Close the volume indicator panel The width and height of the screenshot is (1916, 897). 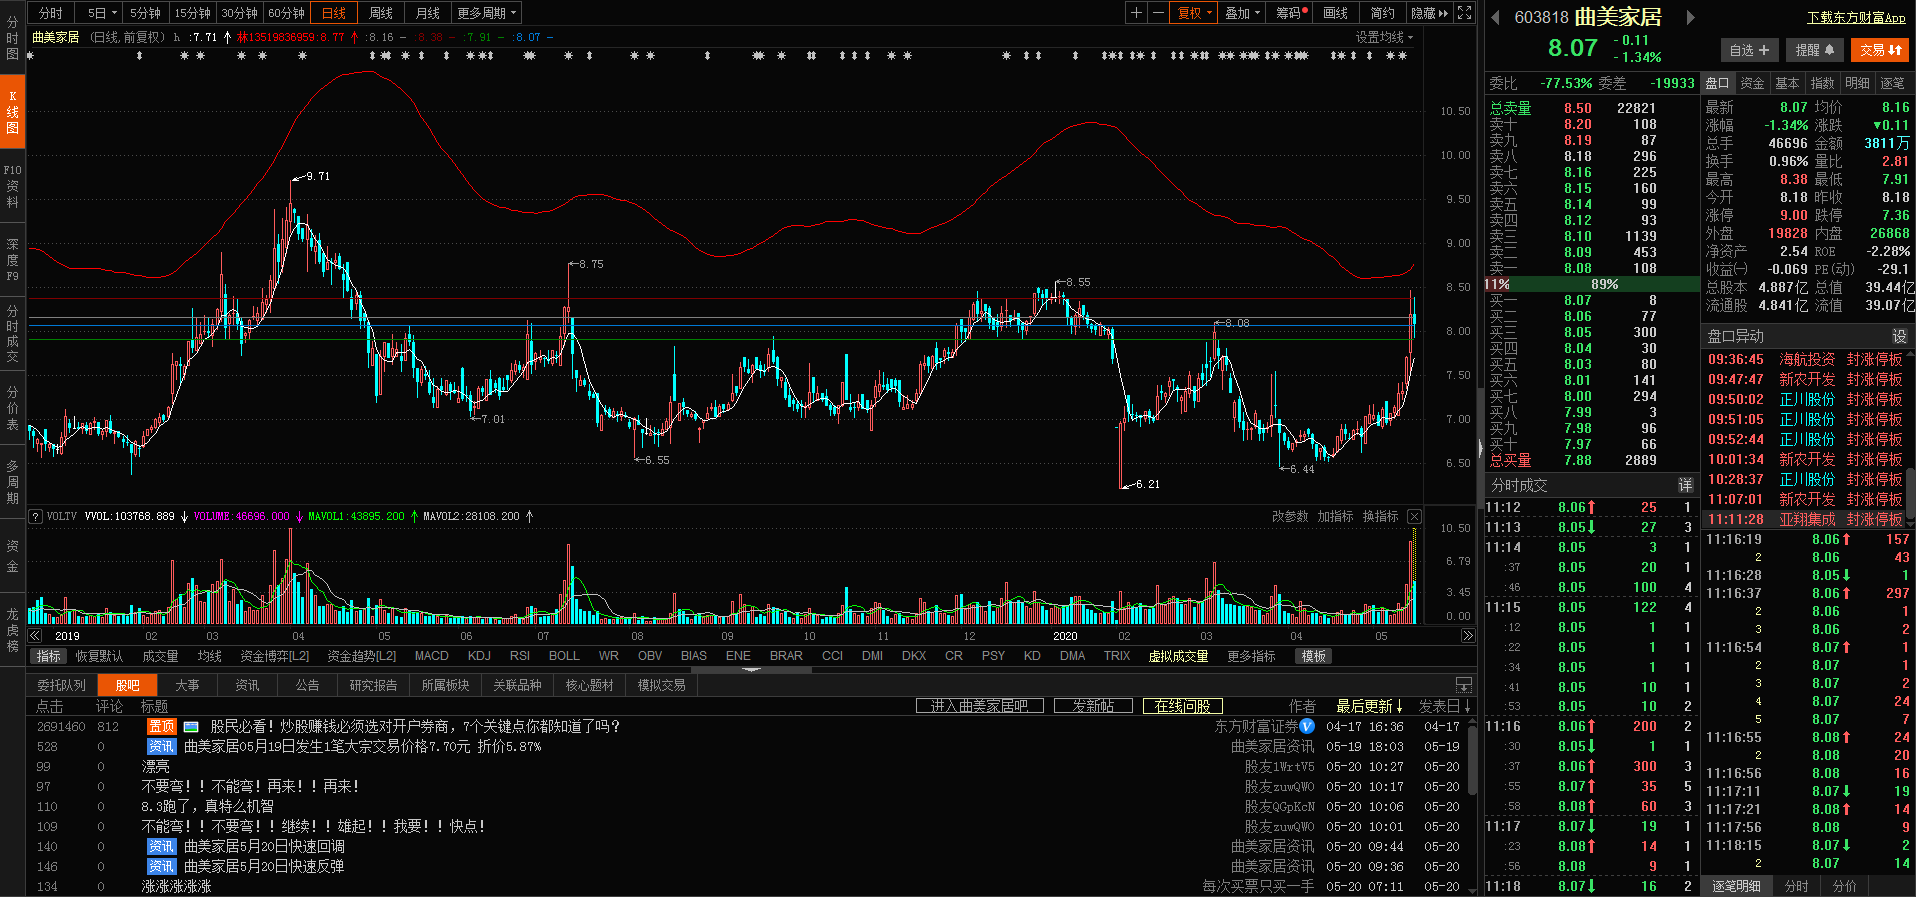pyautogui.click(x=1414, y=516)
